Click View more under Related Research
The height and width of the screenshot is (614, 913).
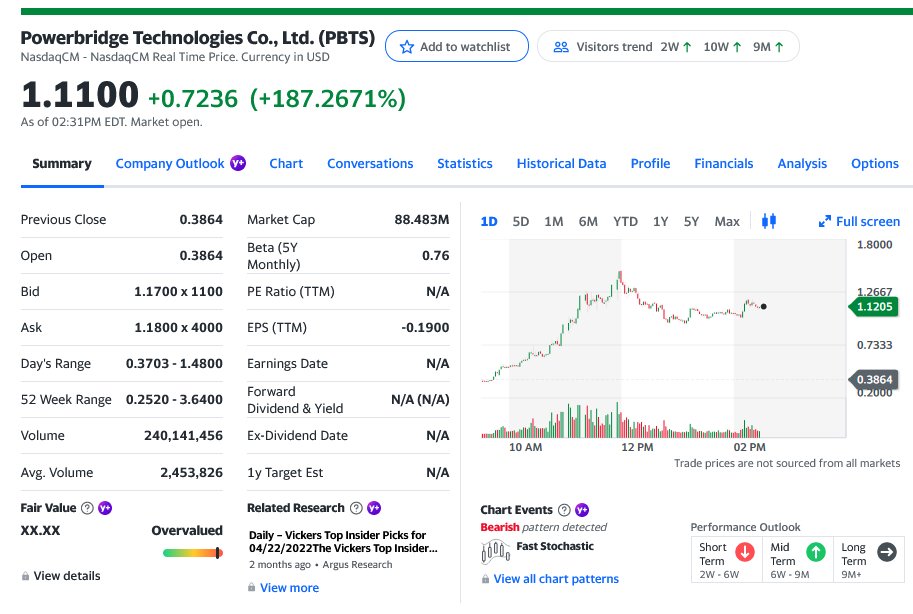[289, 588]
